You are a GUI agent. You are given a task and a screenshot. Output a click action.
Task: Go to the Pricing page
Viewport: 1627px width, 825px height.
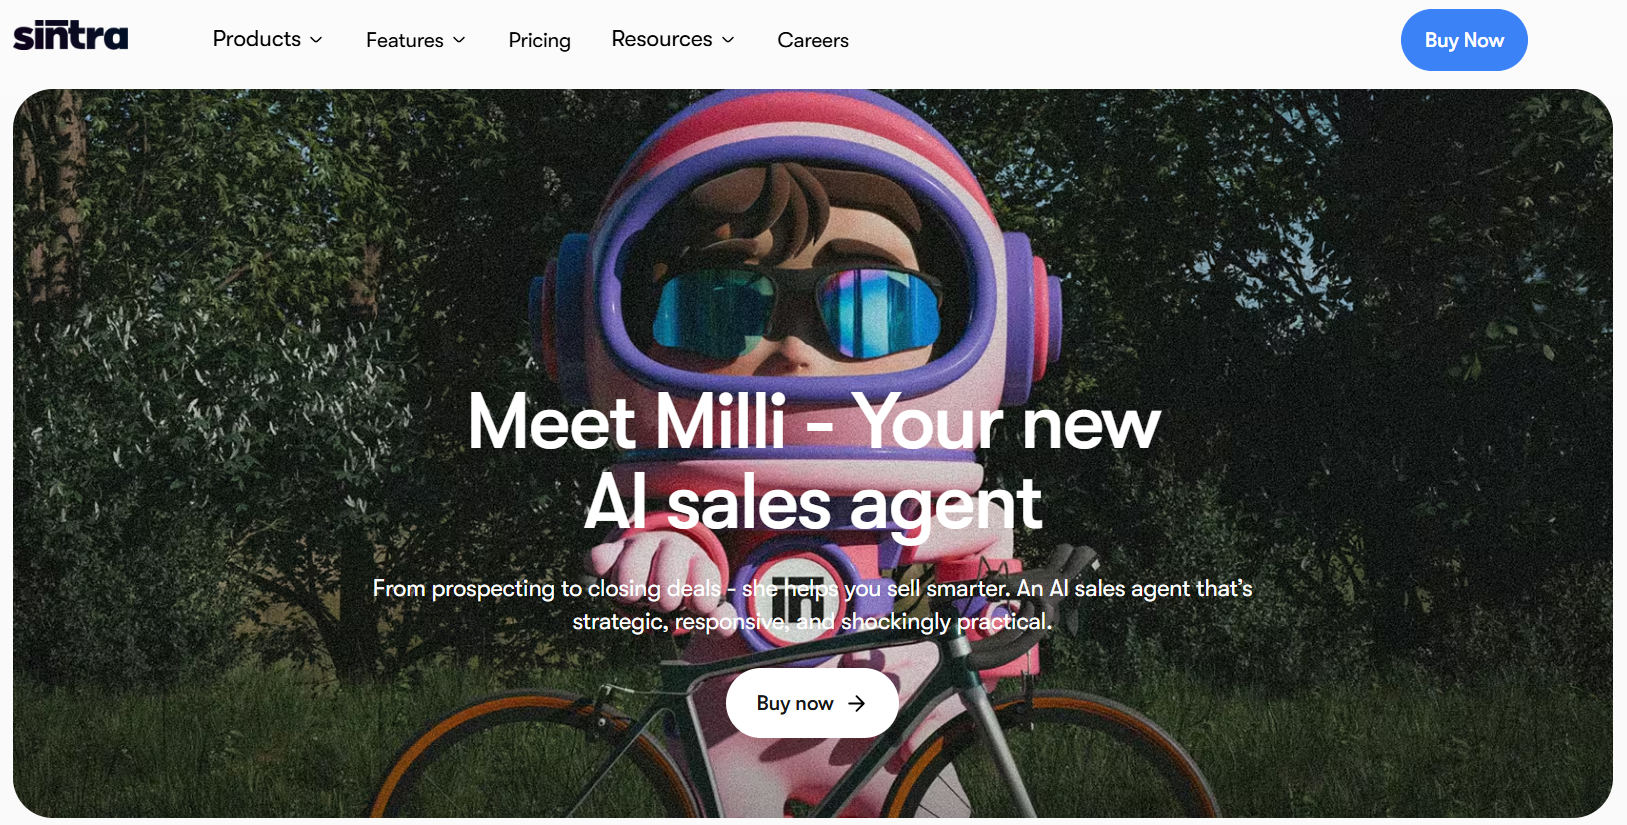(539, 40)
